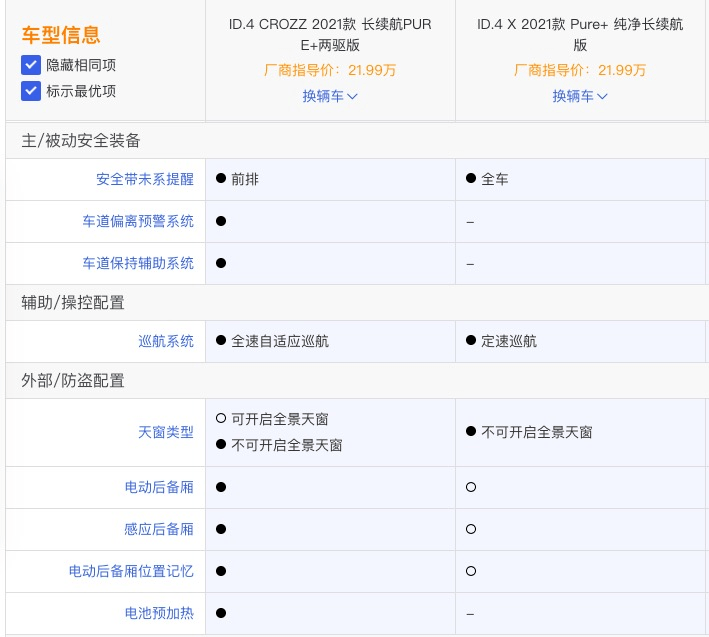Select the ID.4 CROZZ 2021款 model title
709x637 pixels.
[330, 34]
